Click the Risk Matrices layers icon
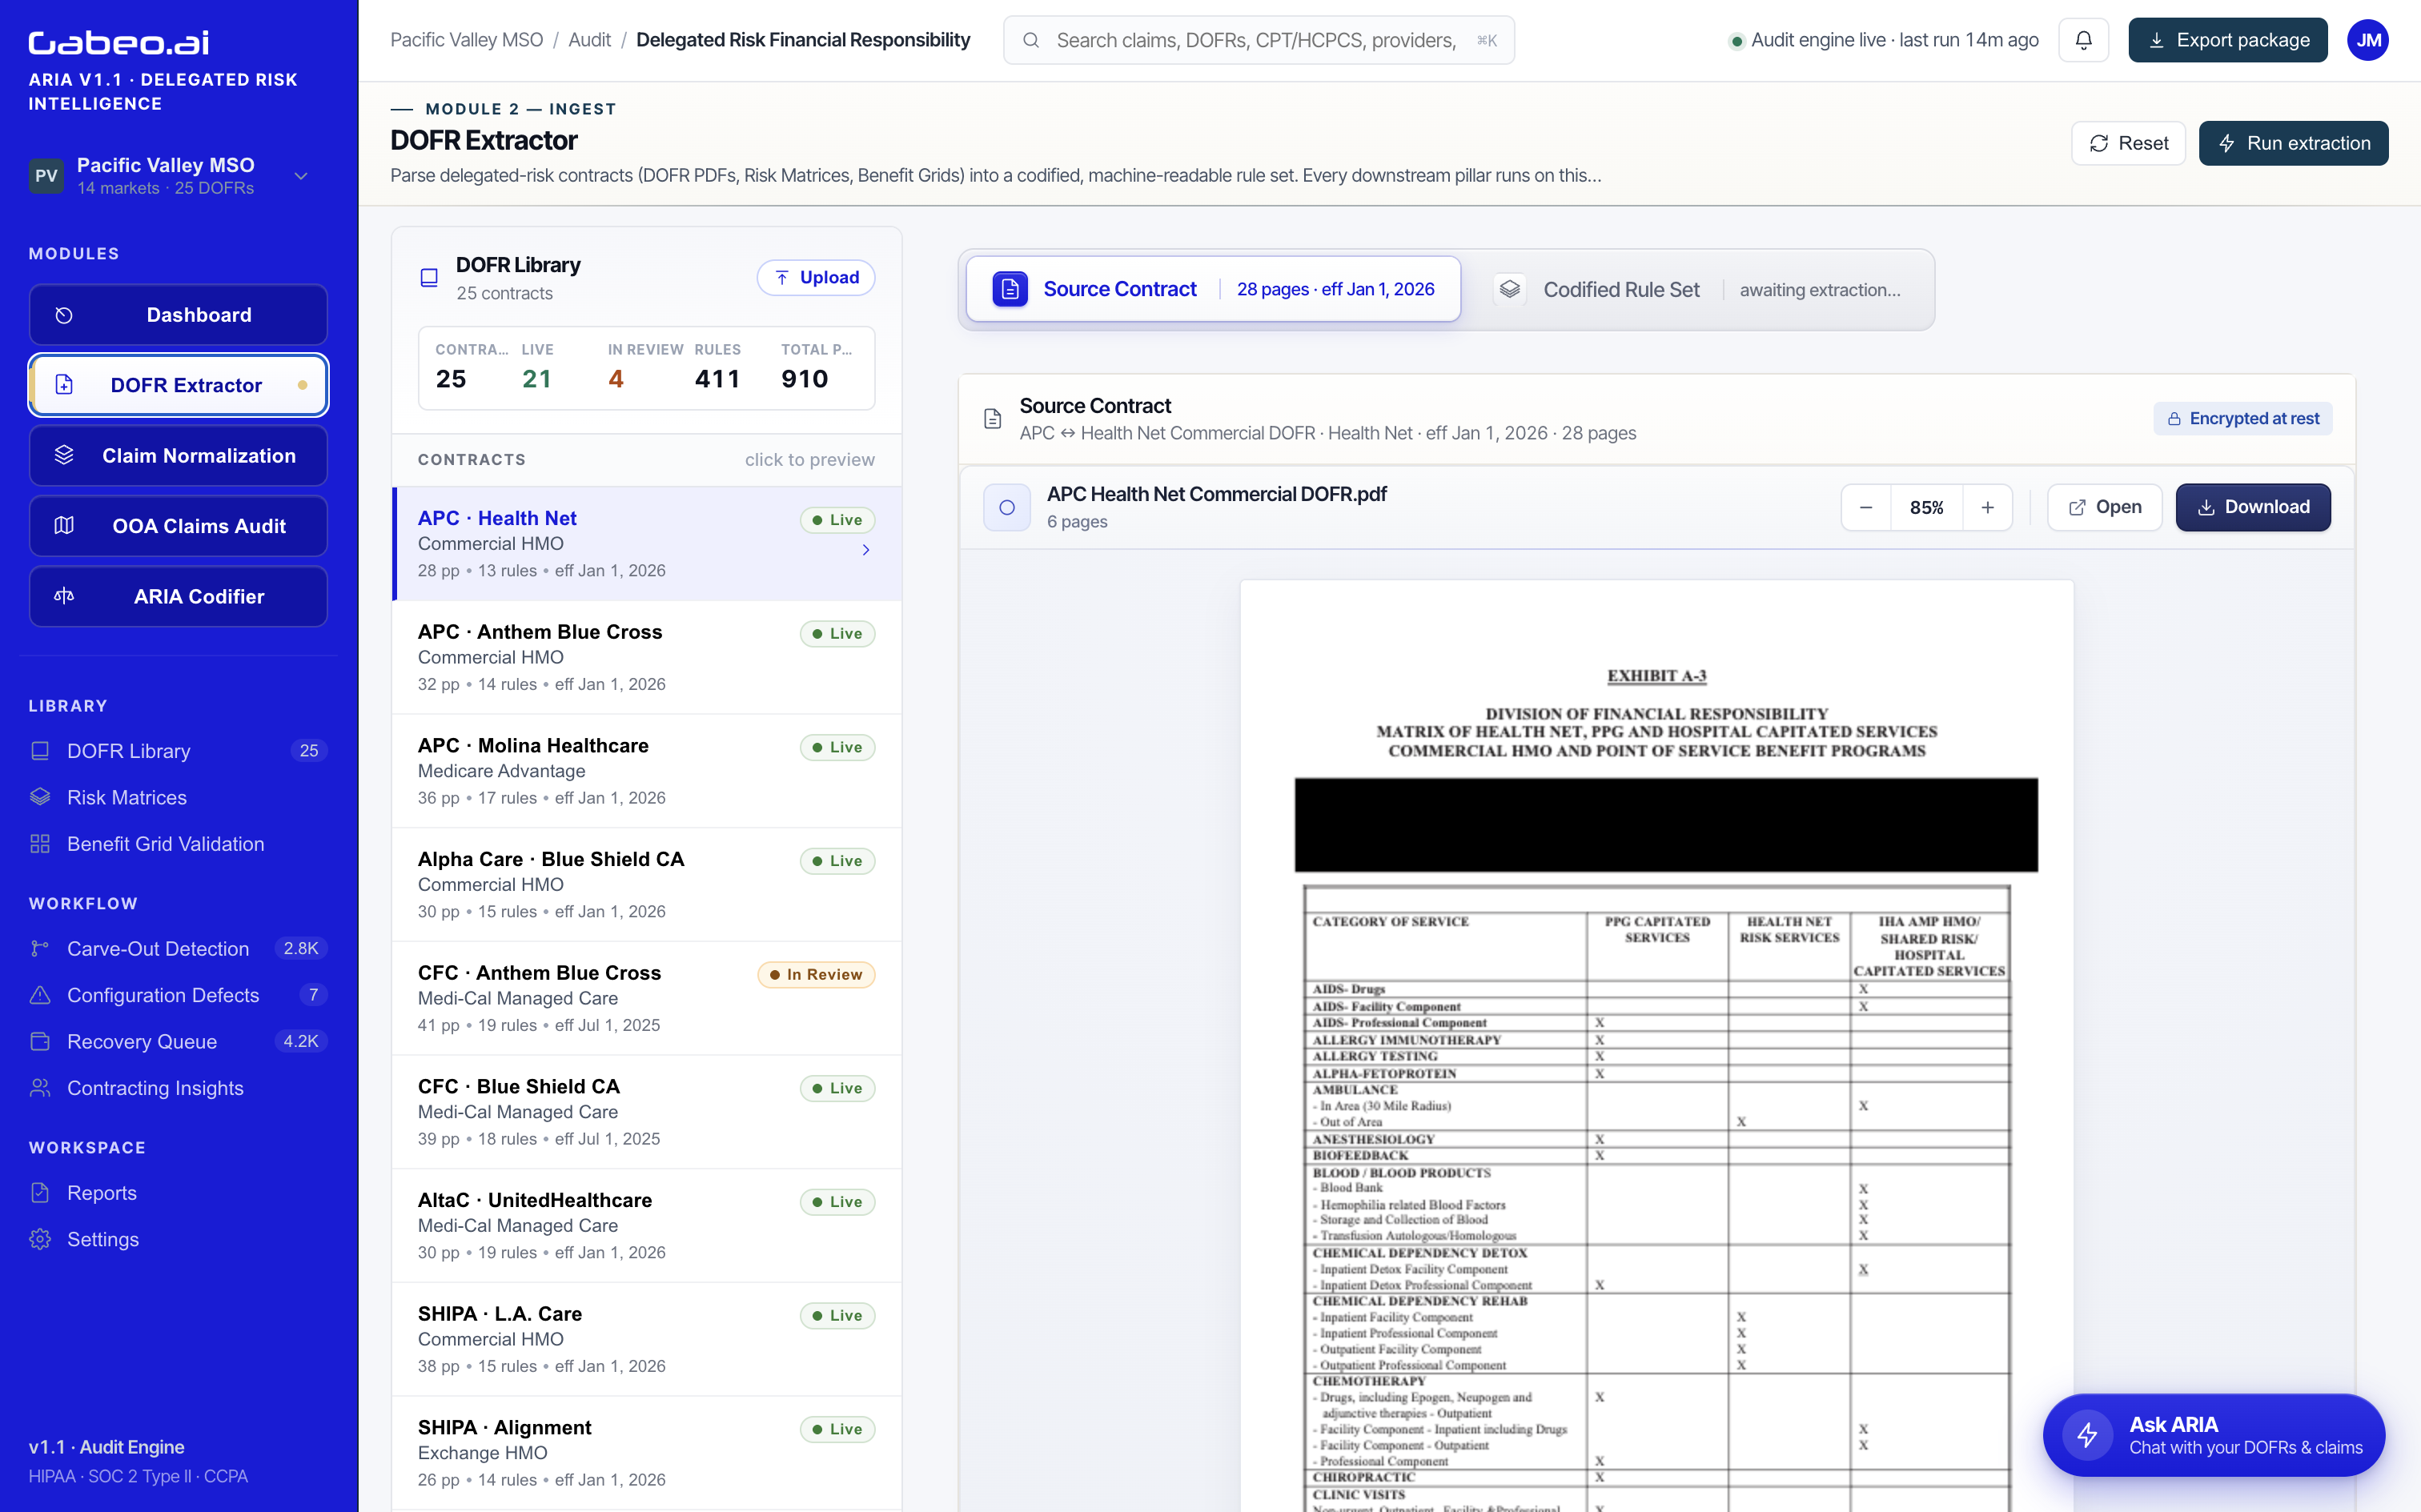The width and height of the screenshot is (2421, 1512). coord(40,797)
